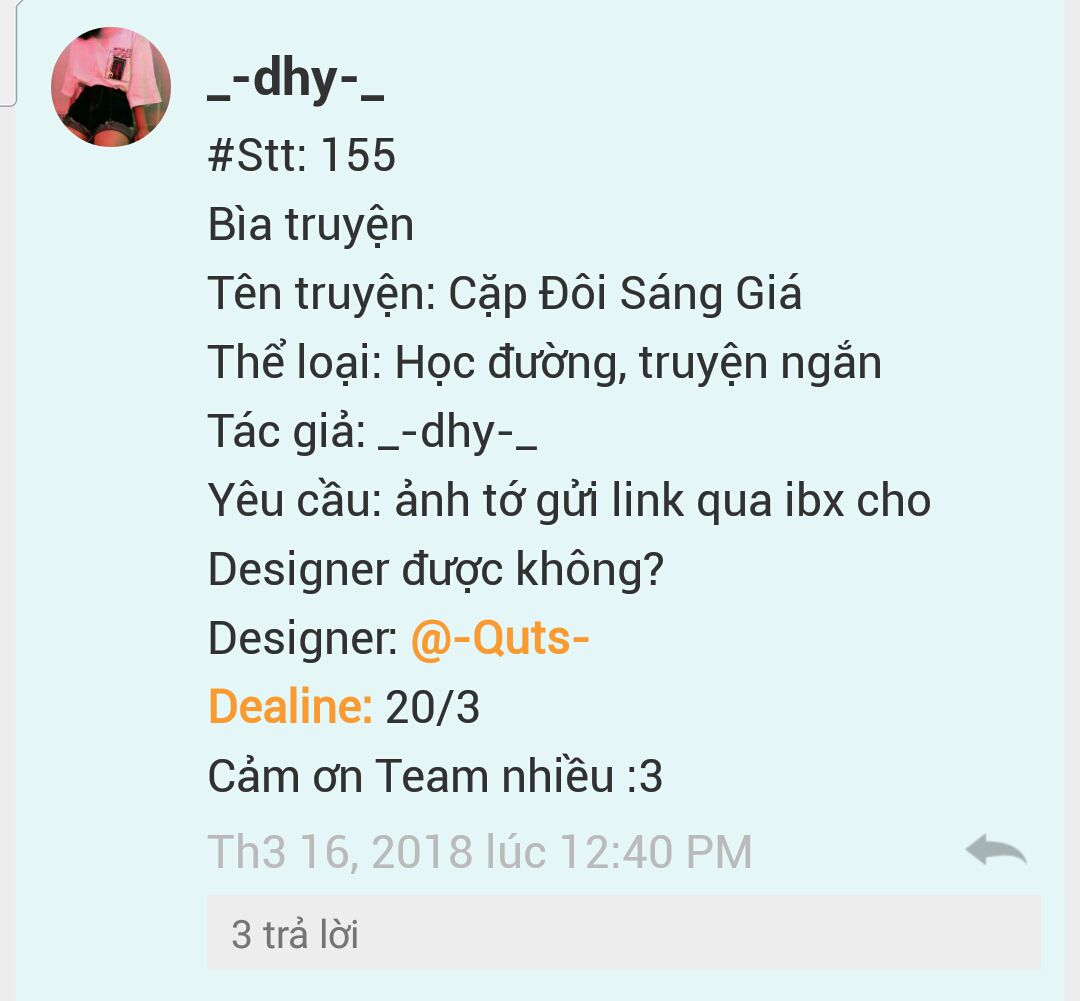
Task: Click the Designer được không? text
Action: (x=435, y=570)
